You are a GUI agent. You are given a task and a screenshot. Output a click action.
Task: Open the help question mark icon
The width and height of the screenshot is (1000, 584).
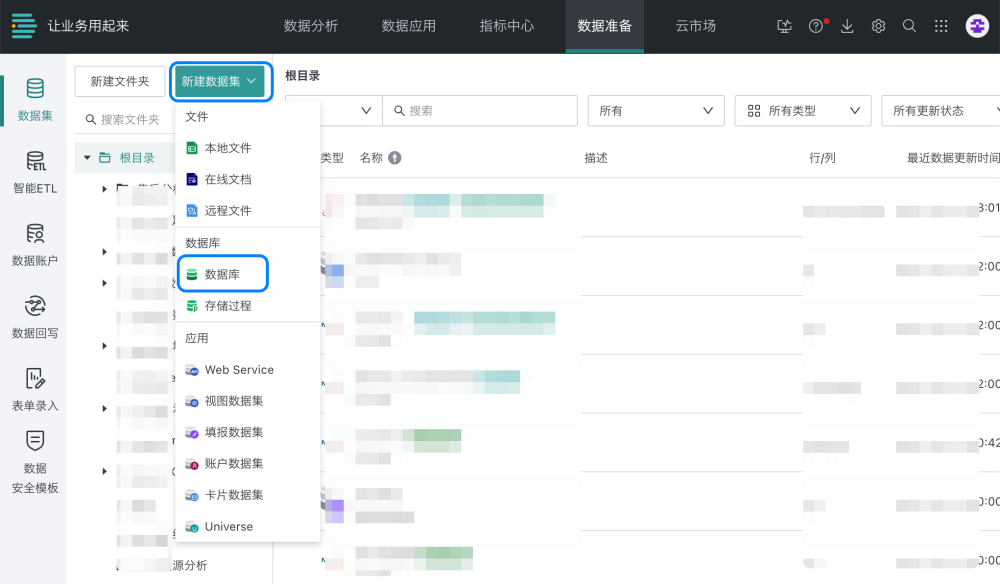pos(816,26)
